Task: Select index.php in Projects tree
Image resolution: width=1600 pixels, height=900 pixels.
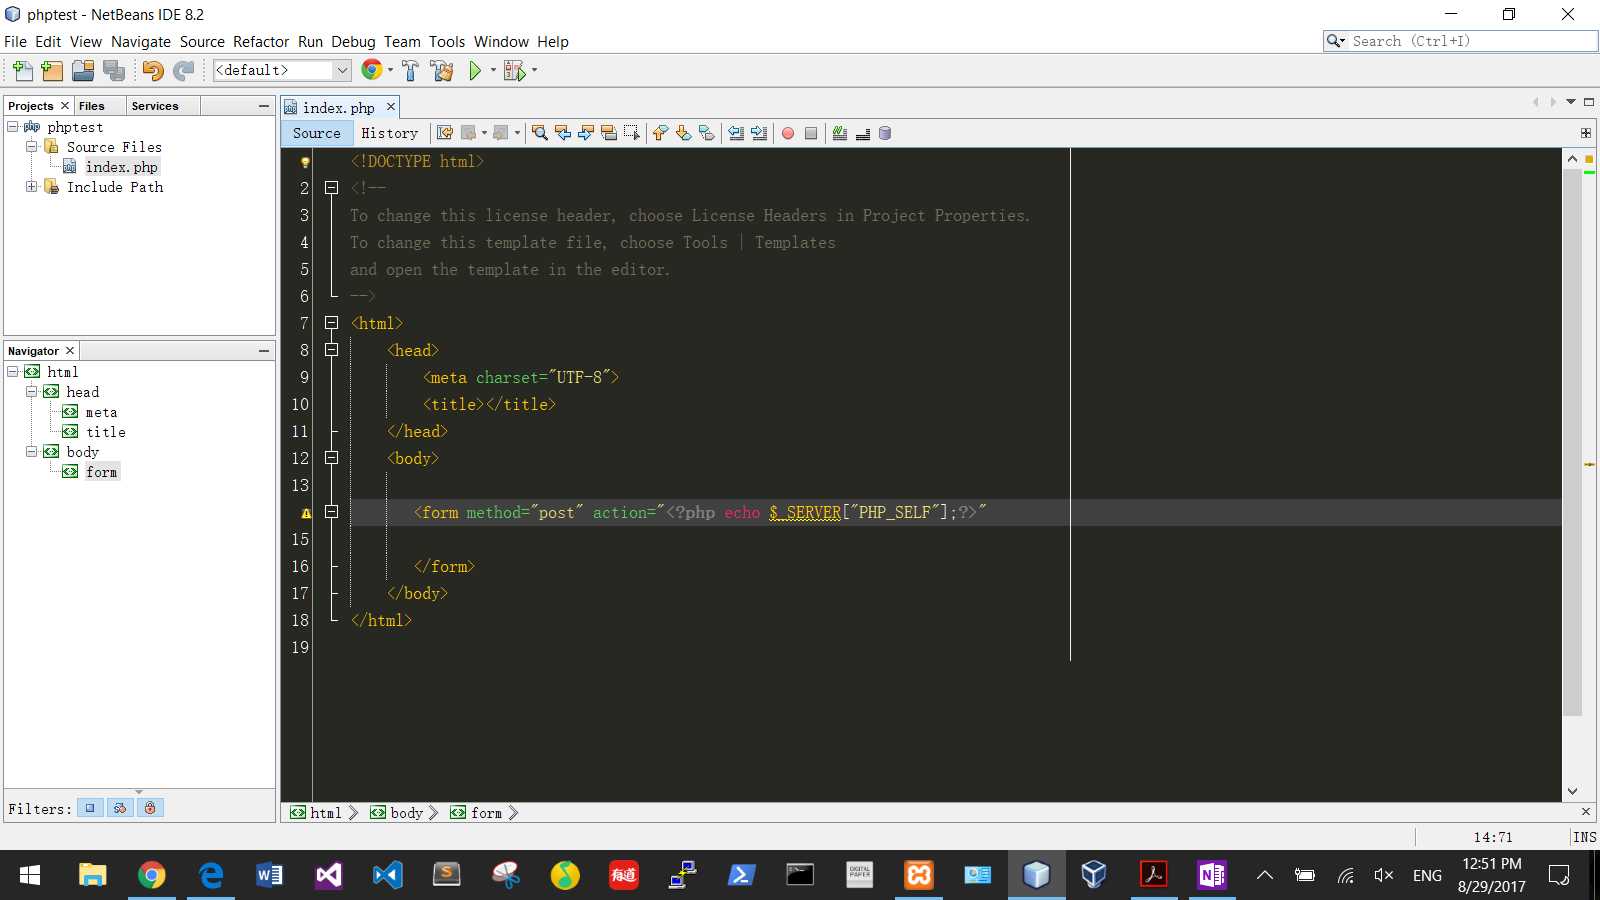Action: pos(121,167)
